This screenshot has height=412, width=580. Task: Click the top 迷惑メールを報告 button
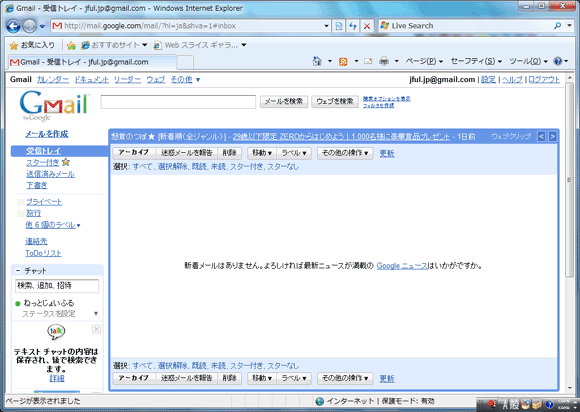pyautogui.click(x=187, y=153)
